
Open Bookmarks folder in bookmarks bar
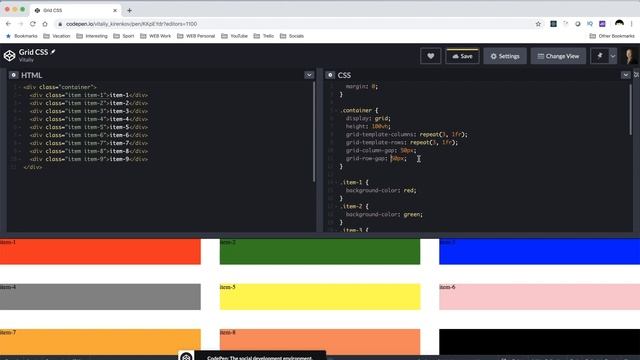coord(22,36)
